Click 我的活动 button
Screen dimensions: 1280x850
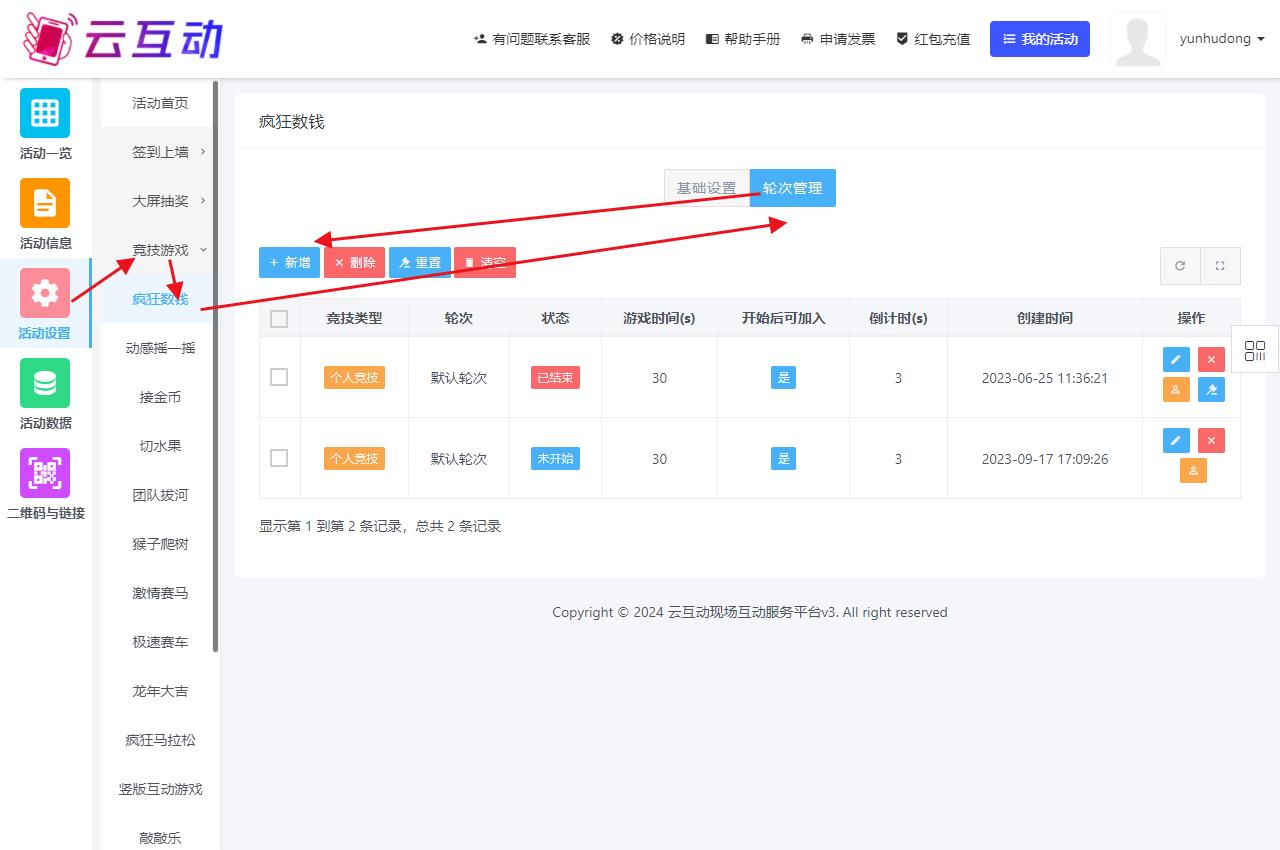(x=1040, y=39)
